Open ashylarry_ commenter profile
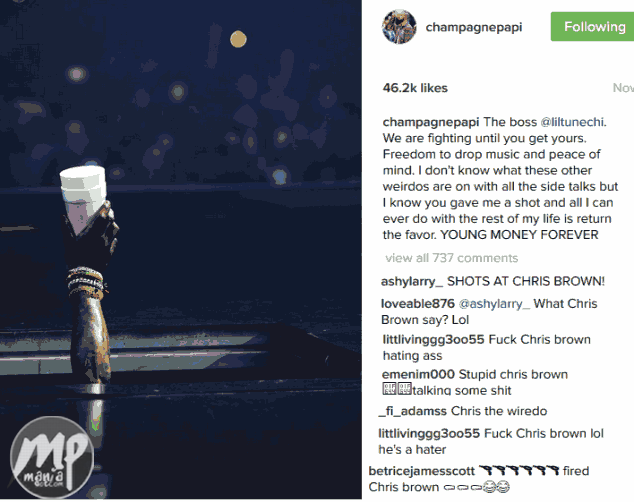Screen dimensions: 634x502 tap(412, 281)
